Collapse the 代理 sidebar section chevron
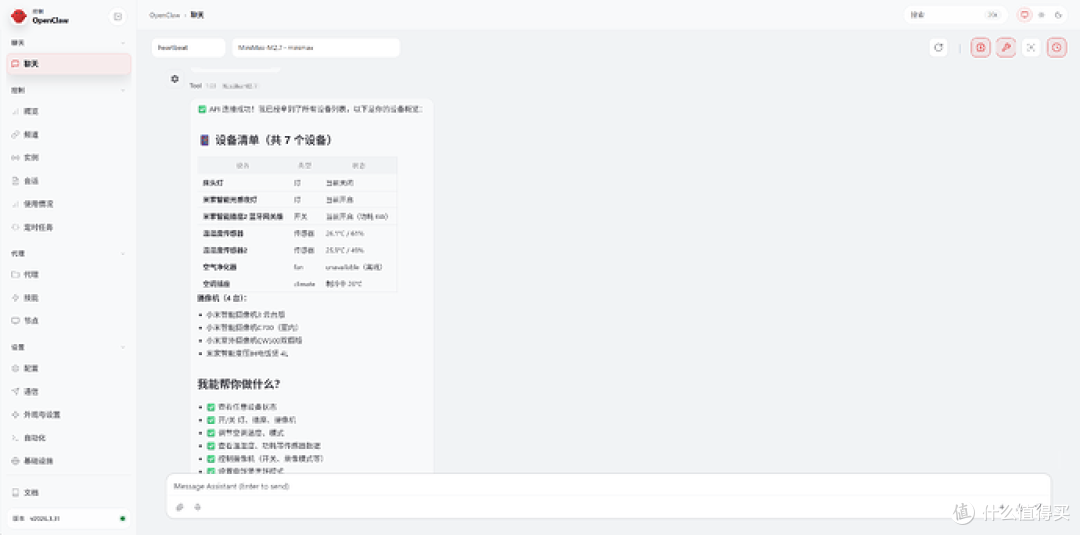The image size is (1080, 535). point(123,253)
